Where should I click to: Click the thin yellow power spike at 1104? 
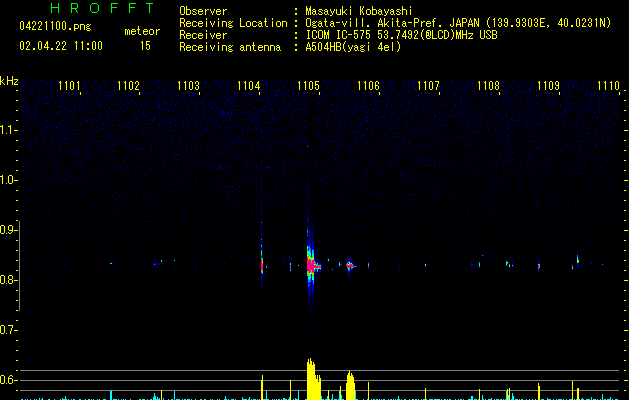point(262,388)
